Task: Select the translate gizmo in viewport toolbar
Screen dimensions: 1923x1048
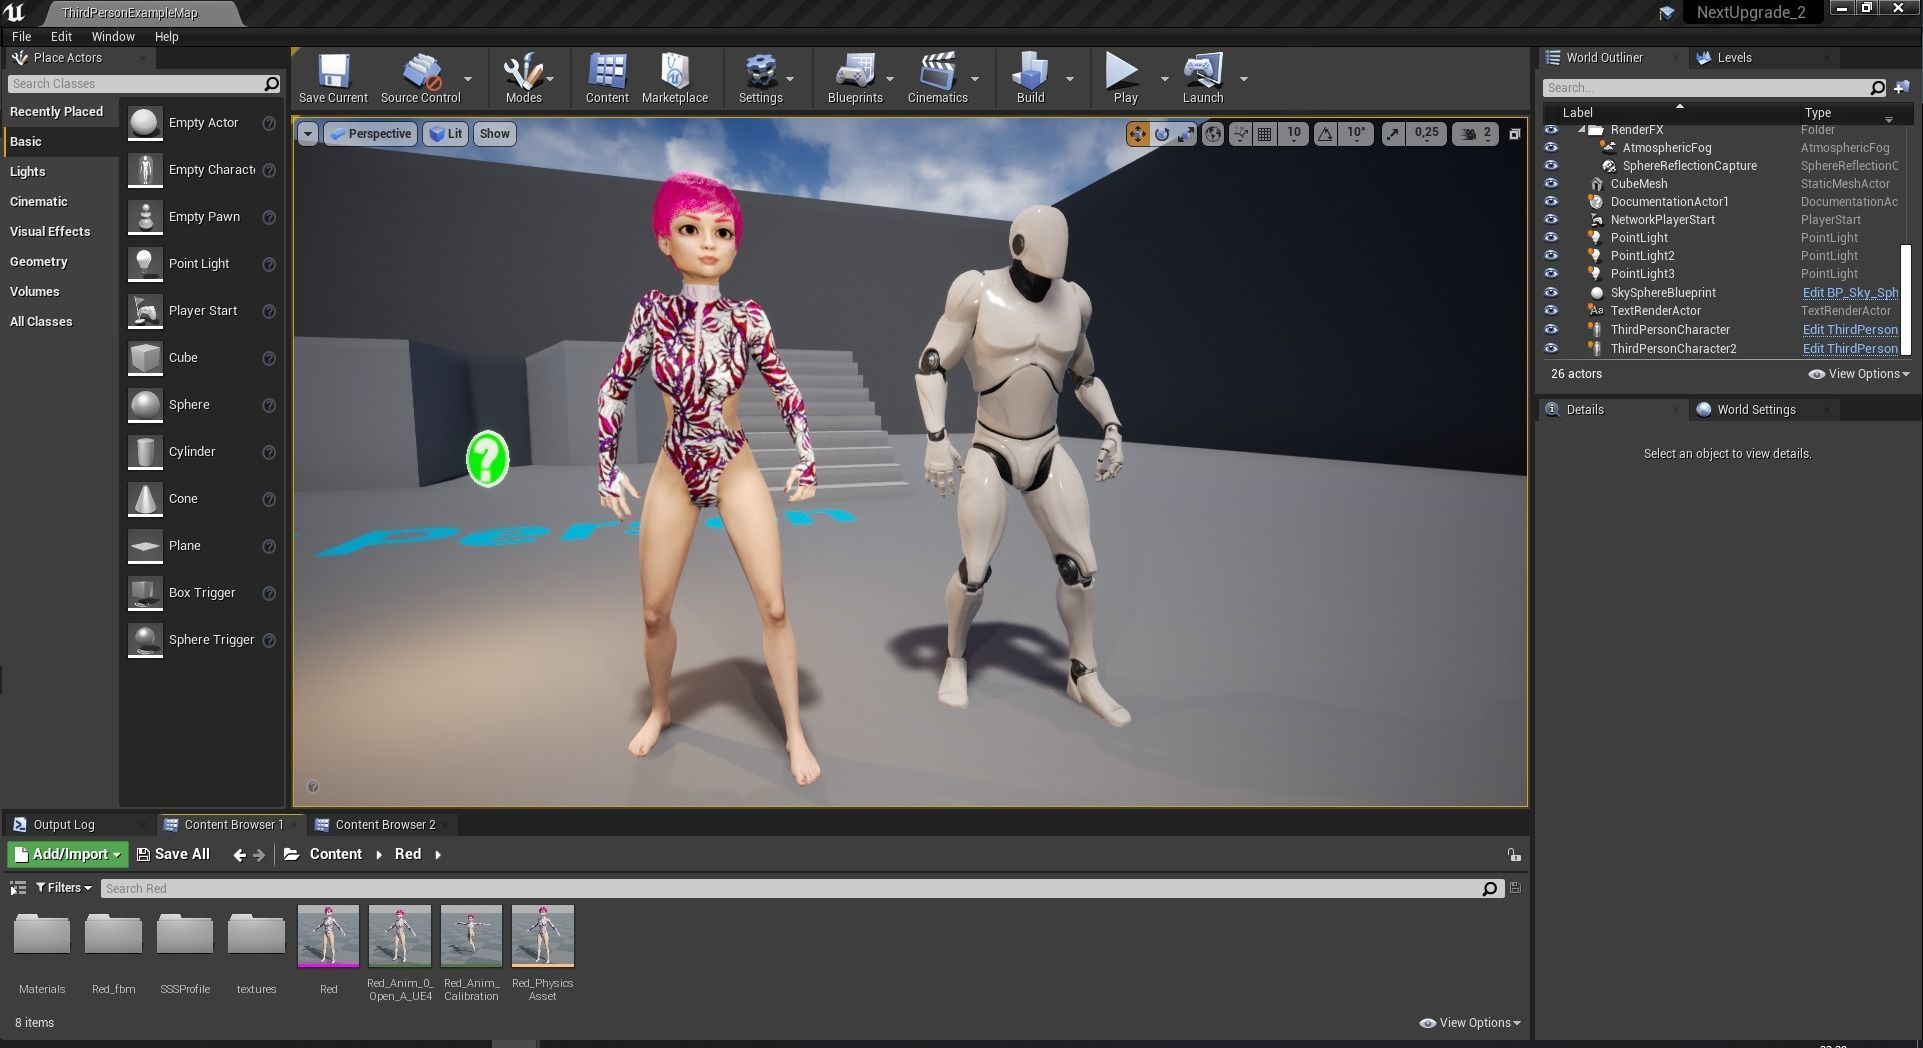Action: [x=1137, y=134]
